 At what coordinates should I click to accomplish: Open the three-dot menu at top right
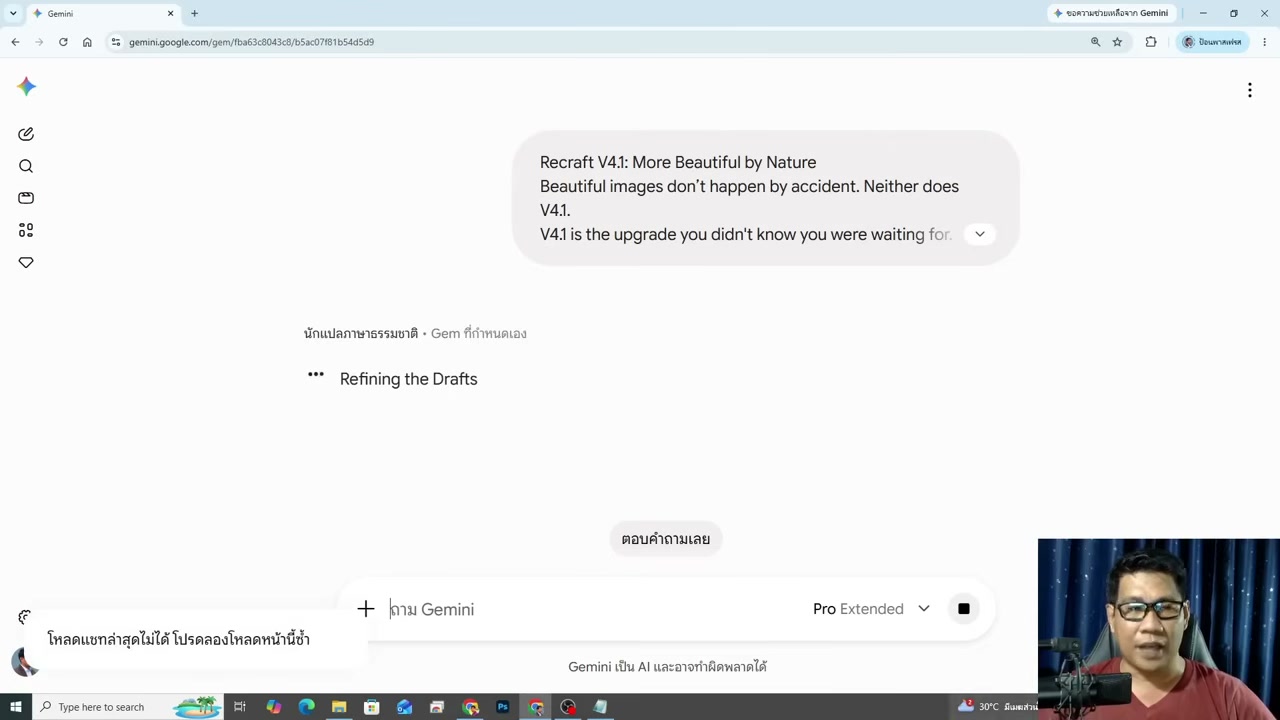point(1249,91)
